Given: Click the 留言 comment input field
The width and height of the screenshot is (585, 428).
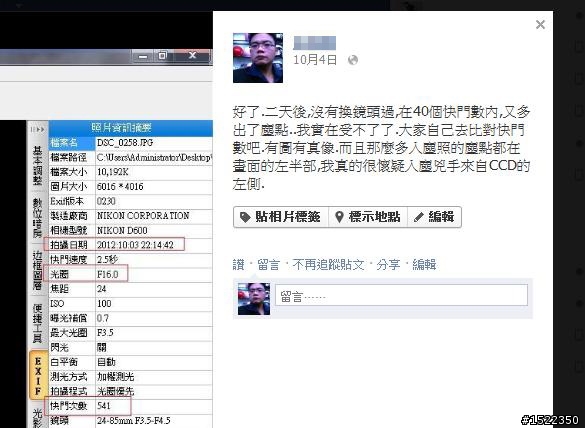Looking at the screenshot, I should [x=401, y=296].
